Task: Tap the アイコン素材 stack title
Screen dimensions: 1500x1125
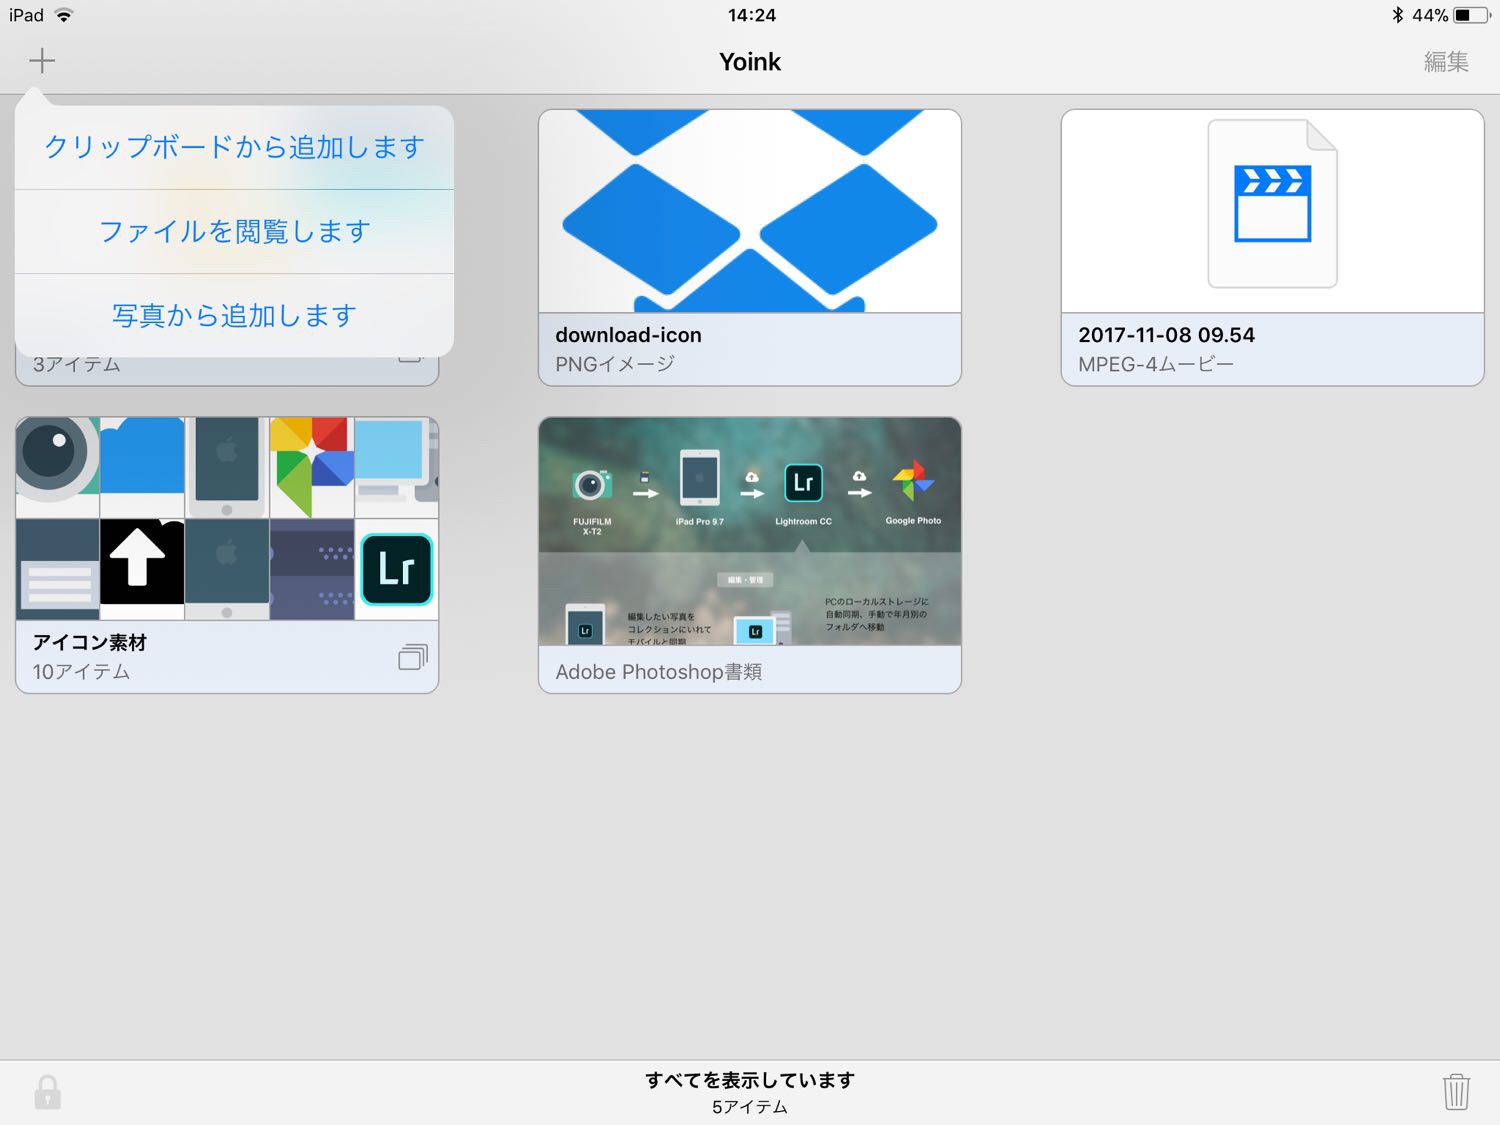Action: [90, 642]
